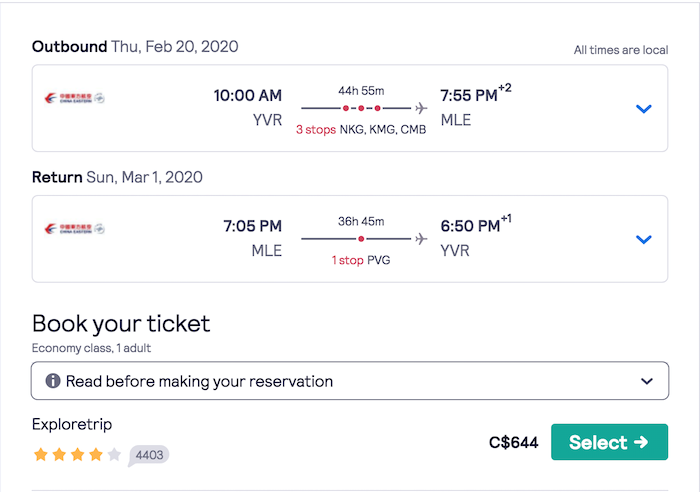The image size is (700, 492).
Task: Click the Select button for Exploretrip
Action: 609,442
